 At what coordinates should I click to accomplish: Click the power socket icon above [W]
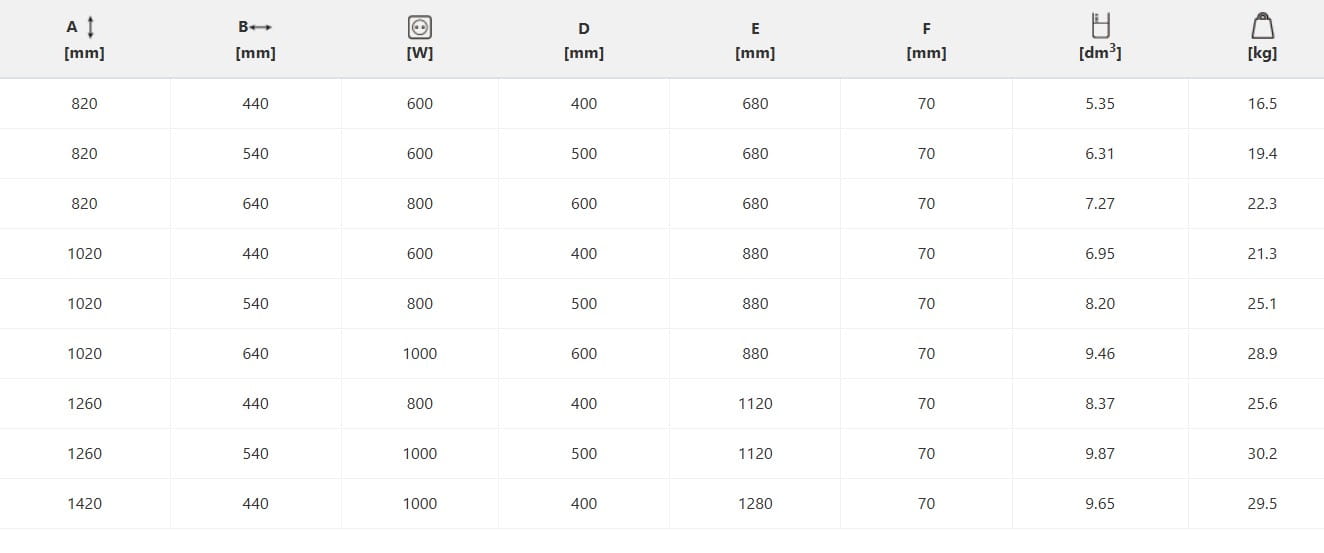pyautogui.click(x=420, y=29)
